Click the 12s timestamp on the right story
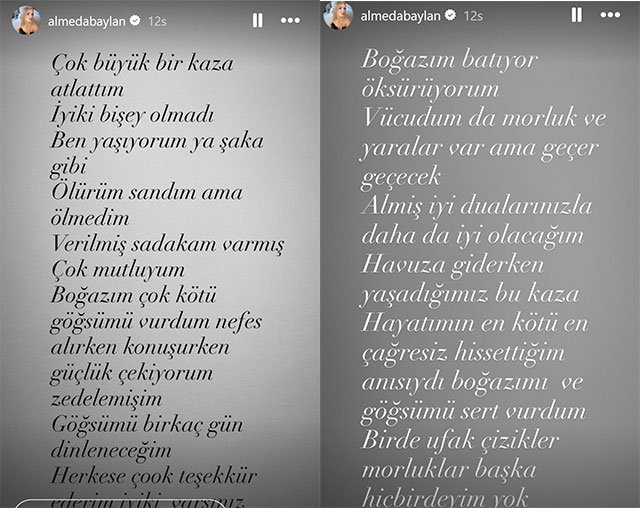The width and height of the screenshot is (640, 508). click(473, 16)
